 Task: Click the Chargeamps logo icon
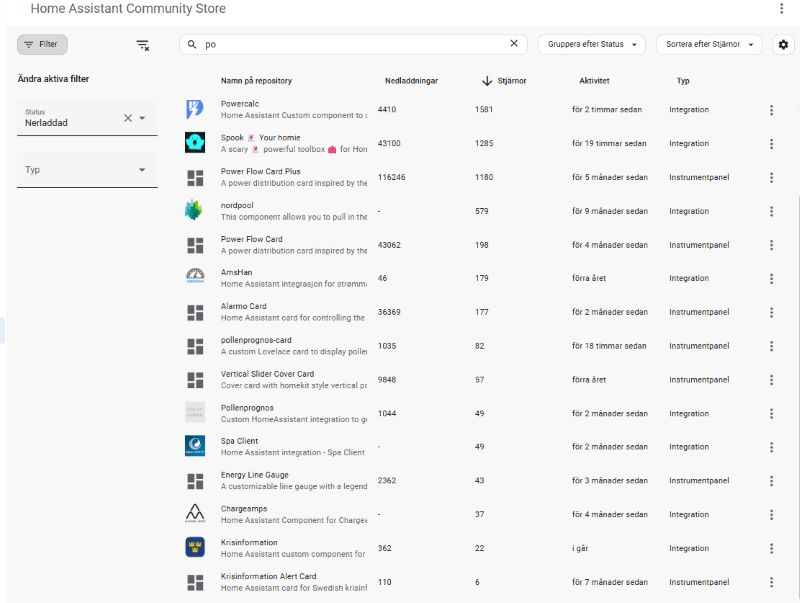(x=195, y=513)
